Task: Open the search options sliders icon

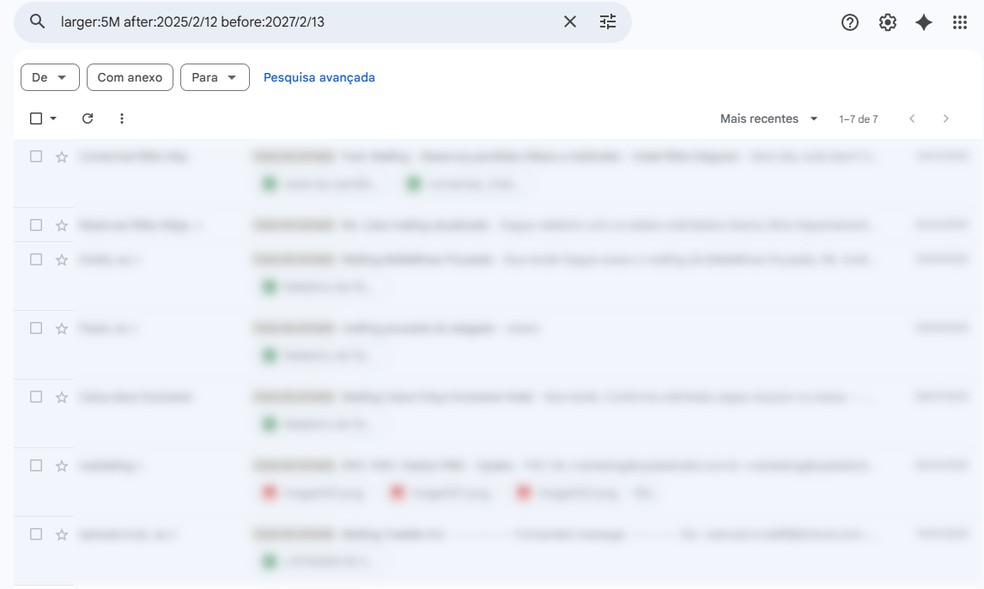Action: 607,22
